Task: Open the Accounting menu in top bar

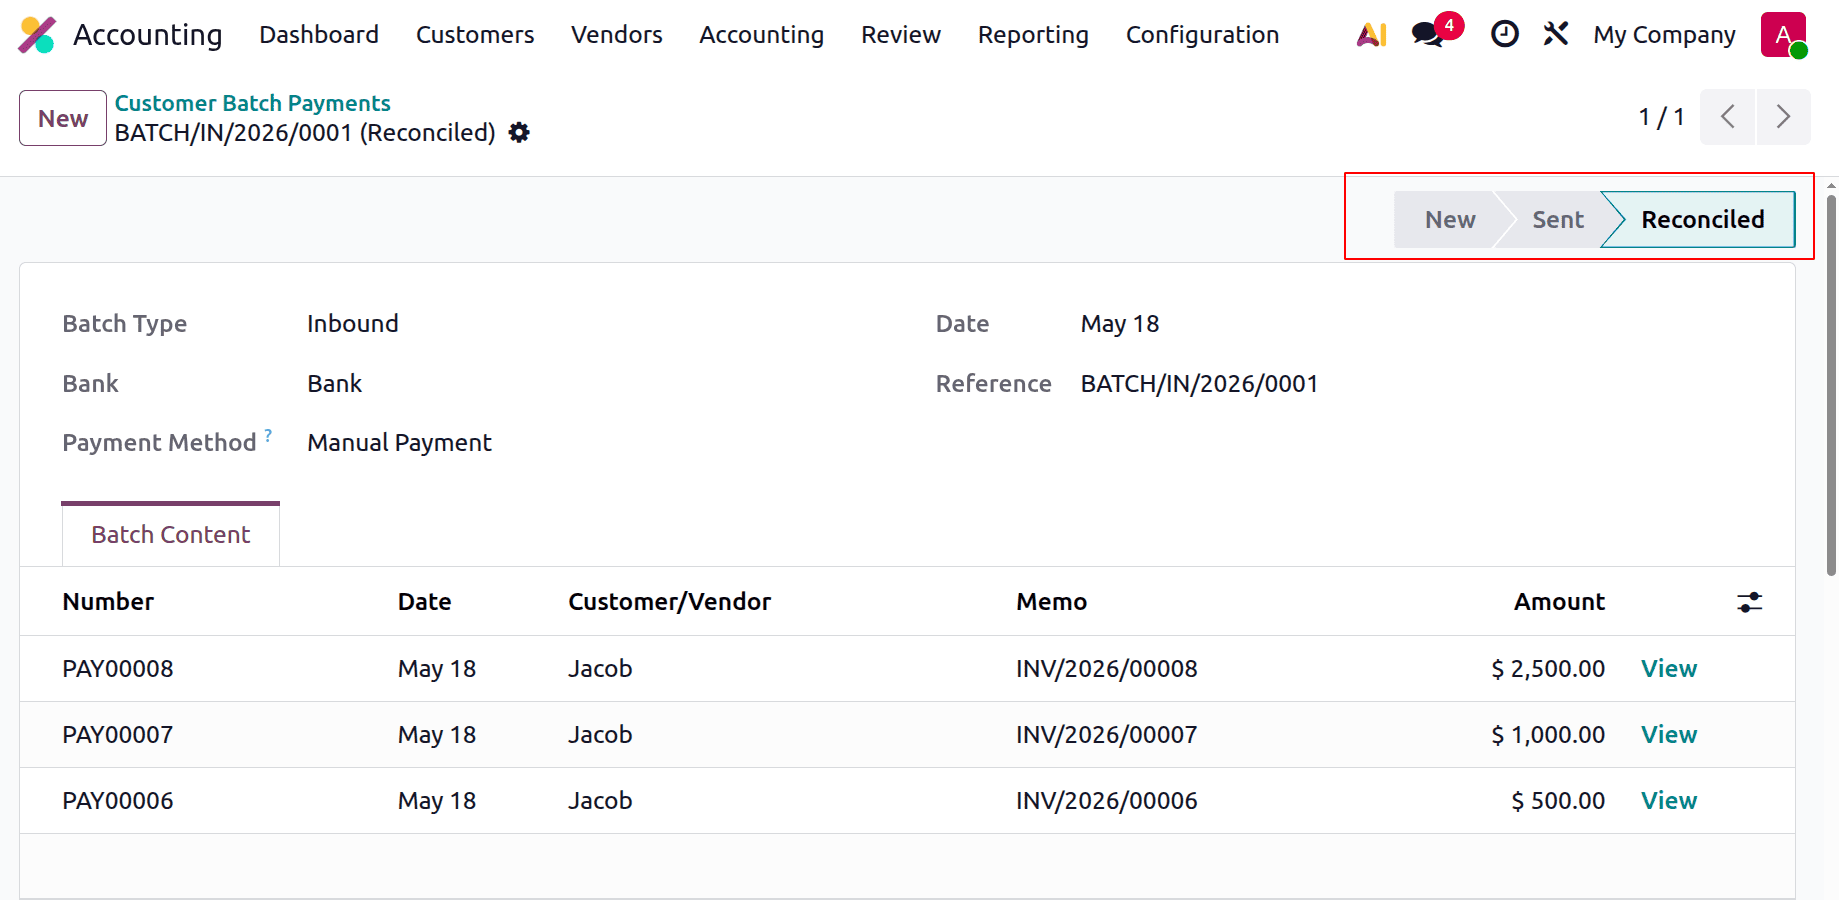Action: click(762, 35)
